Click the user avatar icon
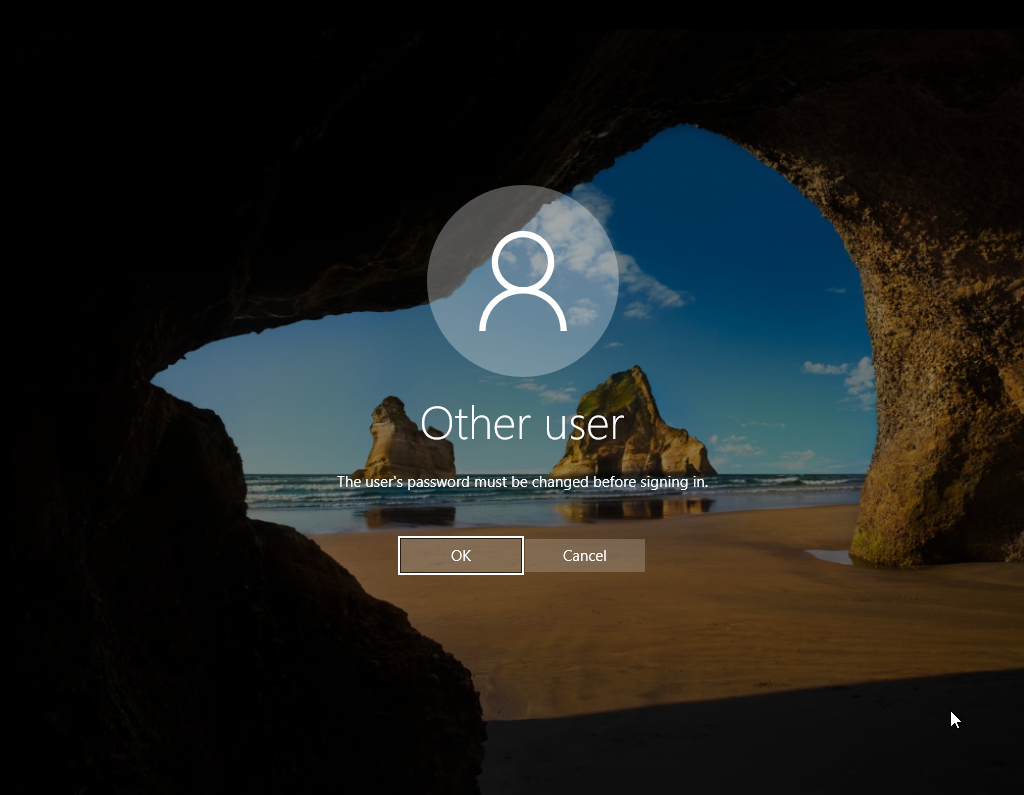The width and height of the screenshot is (1024, 795). point(522,281)
